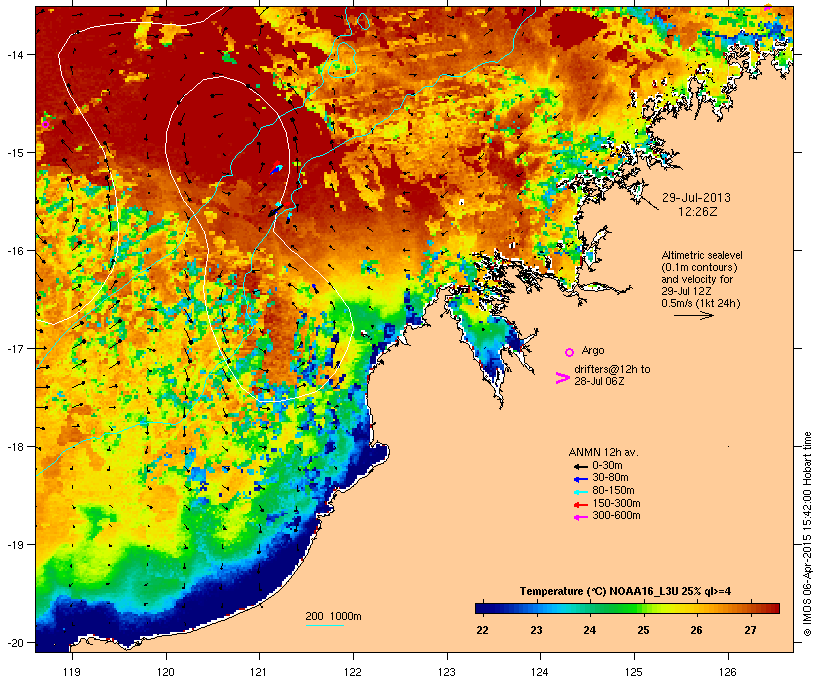820x680 pixels.
Task: Click the cyan 200 1000m isobath legend line
Action: (324, 625)
